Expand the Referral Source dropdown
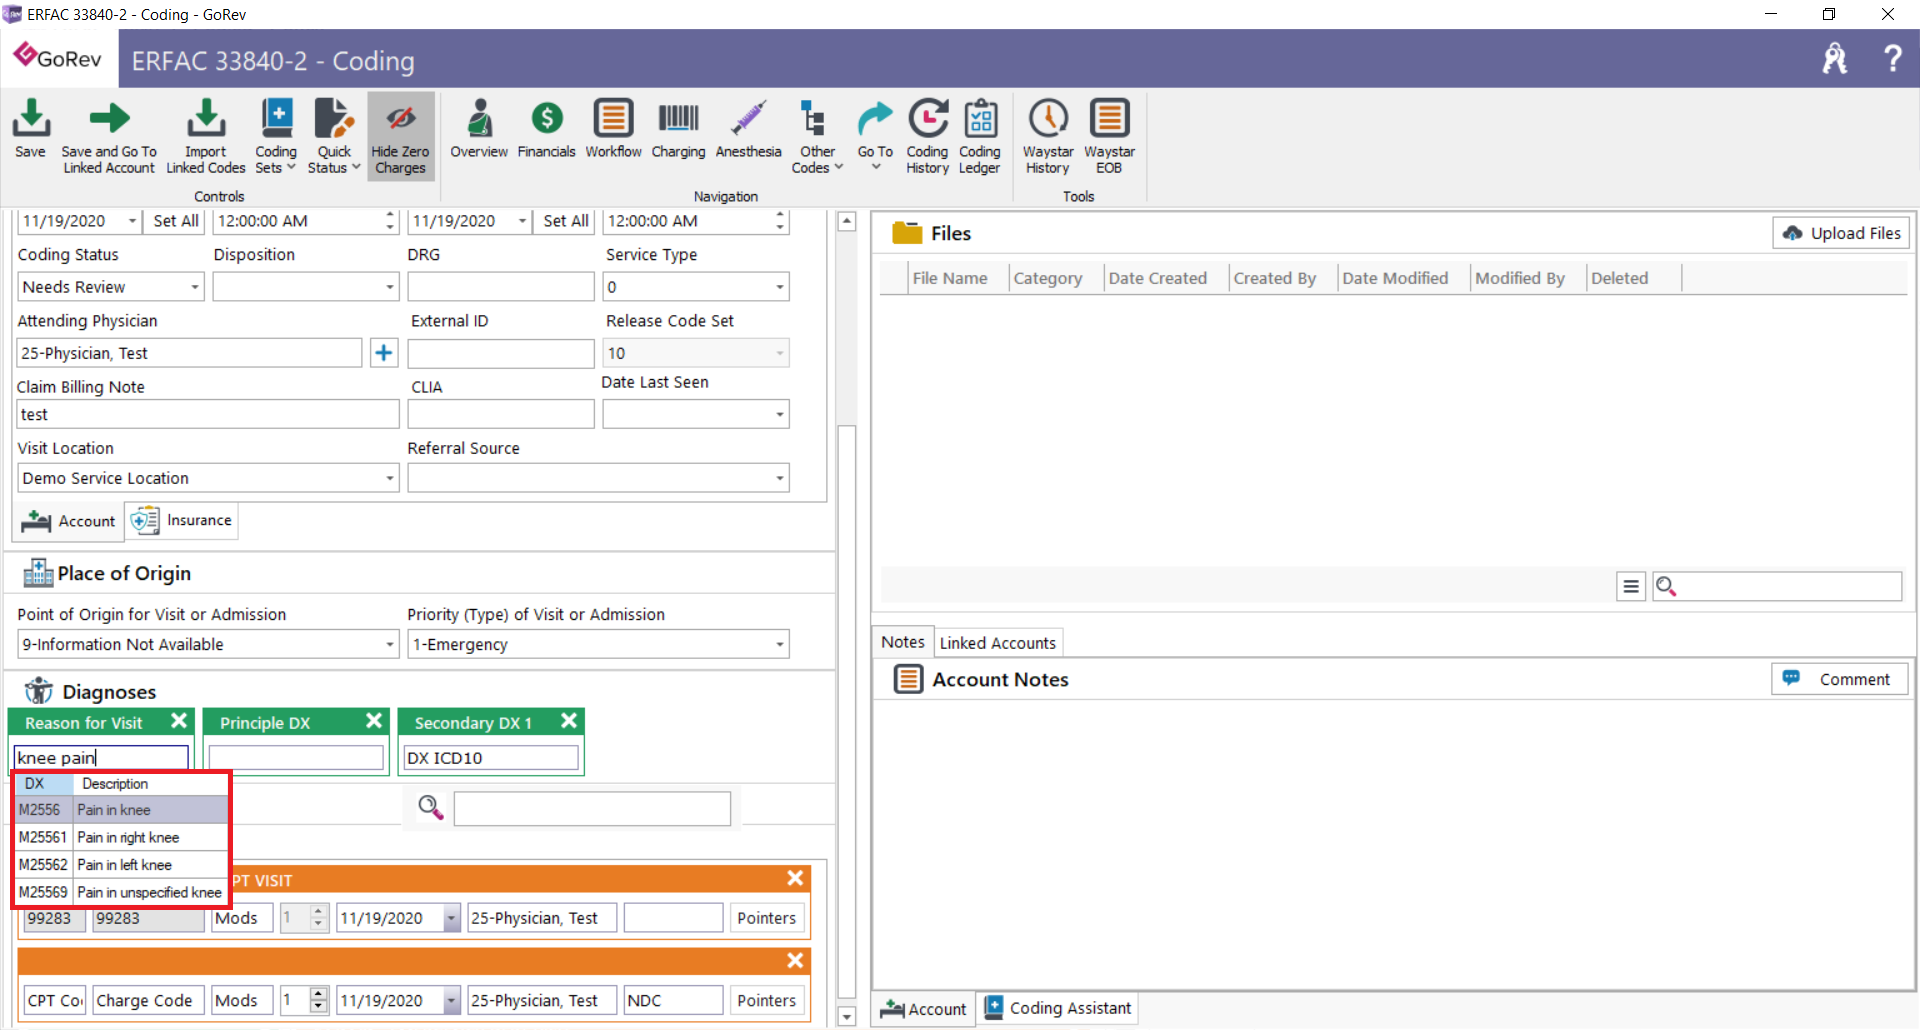Screen dimensions: 1920x1030 tap(779, 478)
